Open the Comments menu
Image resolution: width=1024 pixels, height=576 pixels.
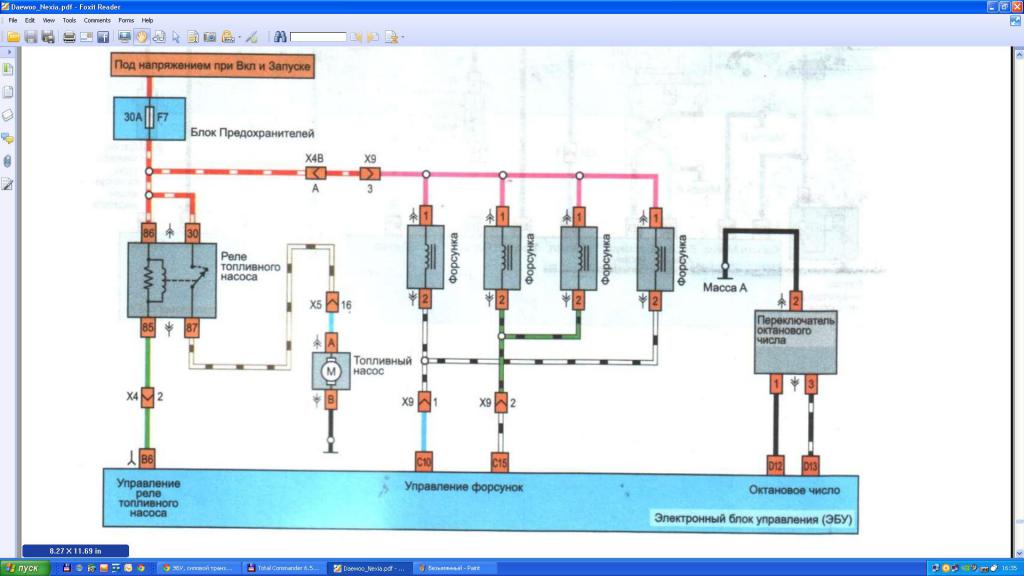[97, 20]
